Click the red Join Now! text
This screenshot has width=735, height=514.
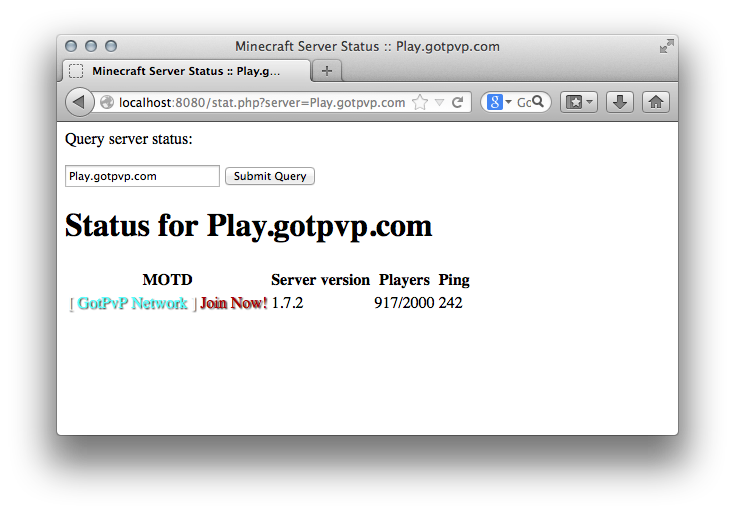coord(234,303)
